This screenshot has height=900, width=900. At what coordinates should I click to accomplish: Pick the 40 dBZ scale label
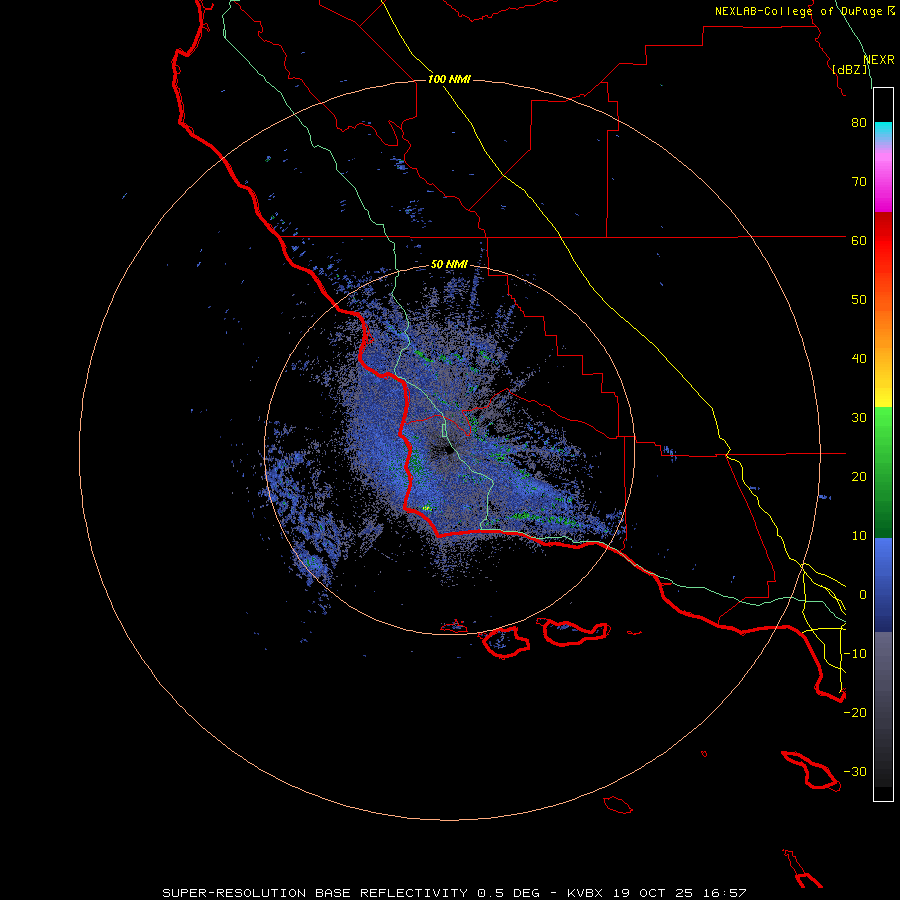859,359
